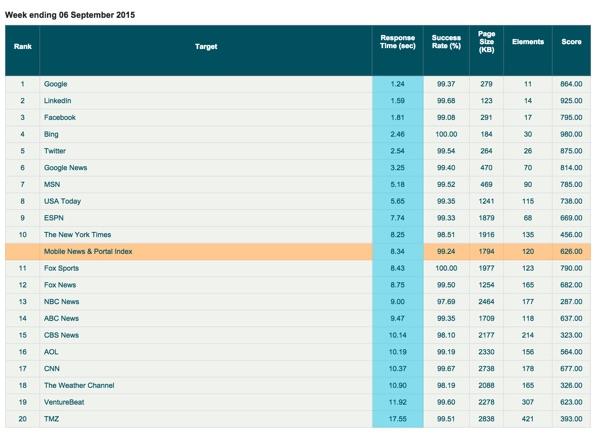Click CBS News response time 10.14

(x=398, y=335)
